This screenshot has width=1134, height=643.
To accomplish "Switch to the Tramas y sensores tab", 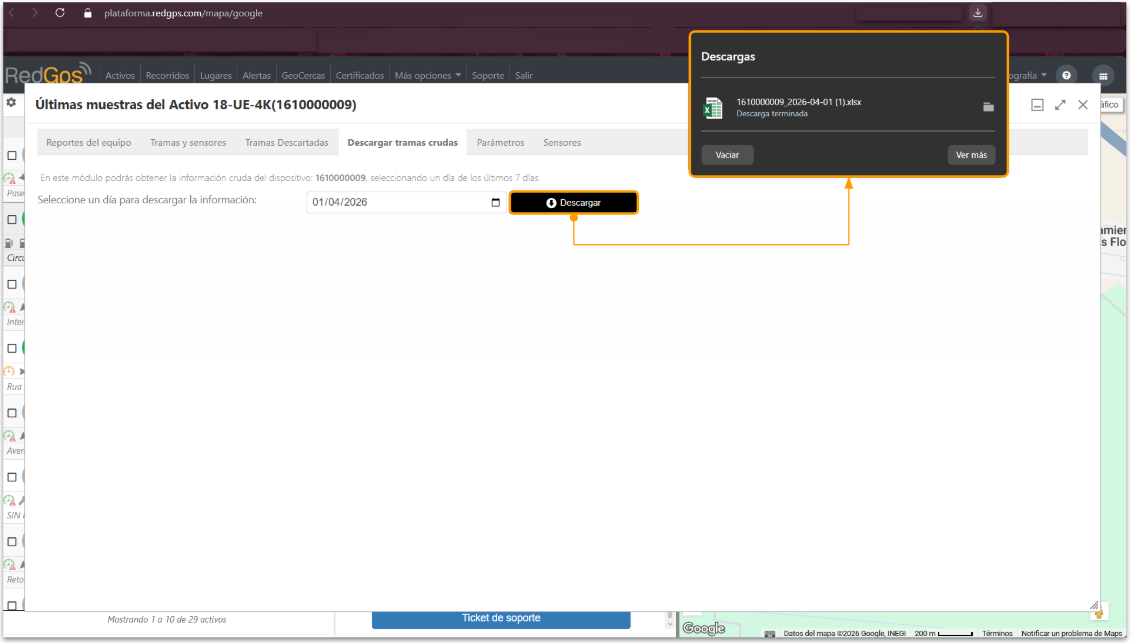I will tap(188, 142).
